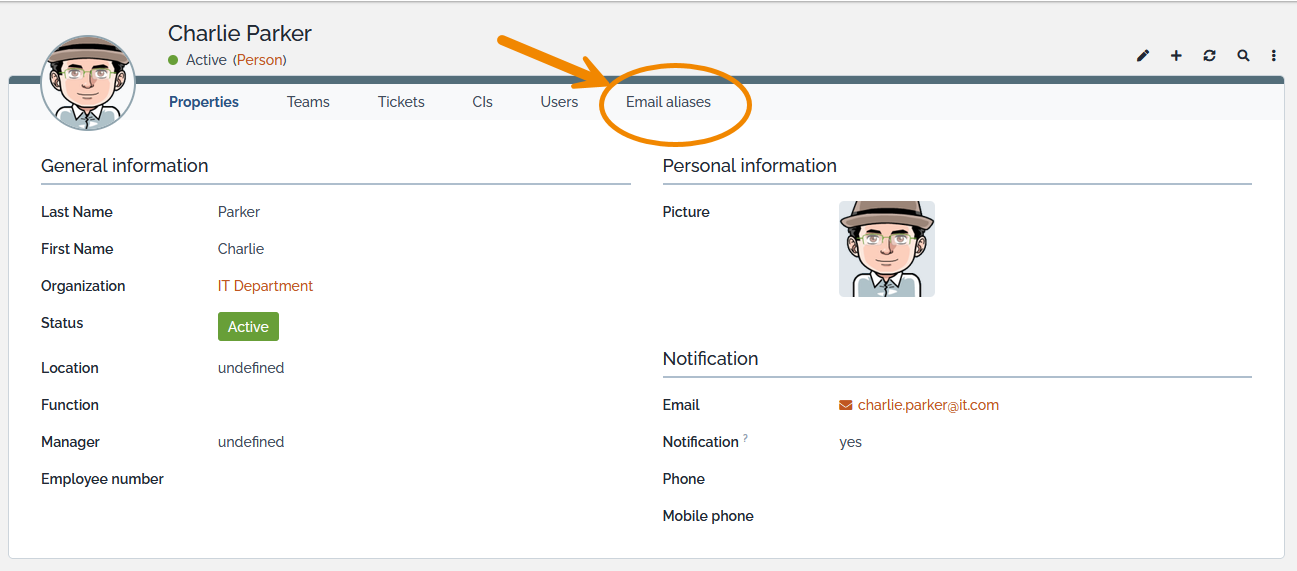Image resolution: width=1297 pixels, height=571 pixels.
Task: Click the magnifier search icon
Action: coord(1243,56)
